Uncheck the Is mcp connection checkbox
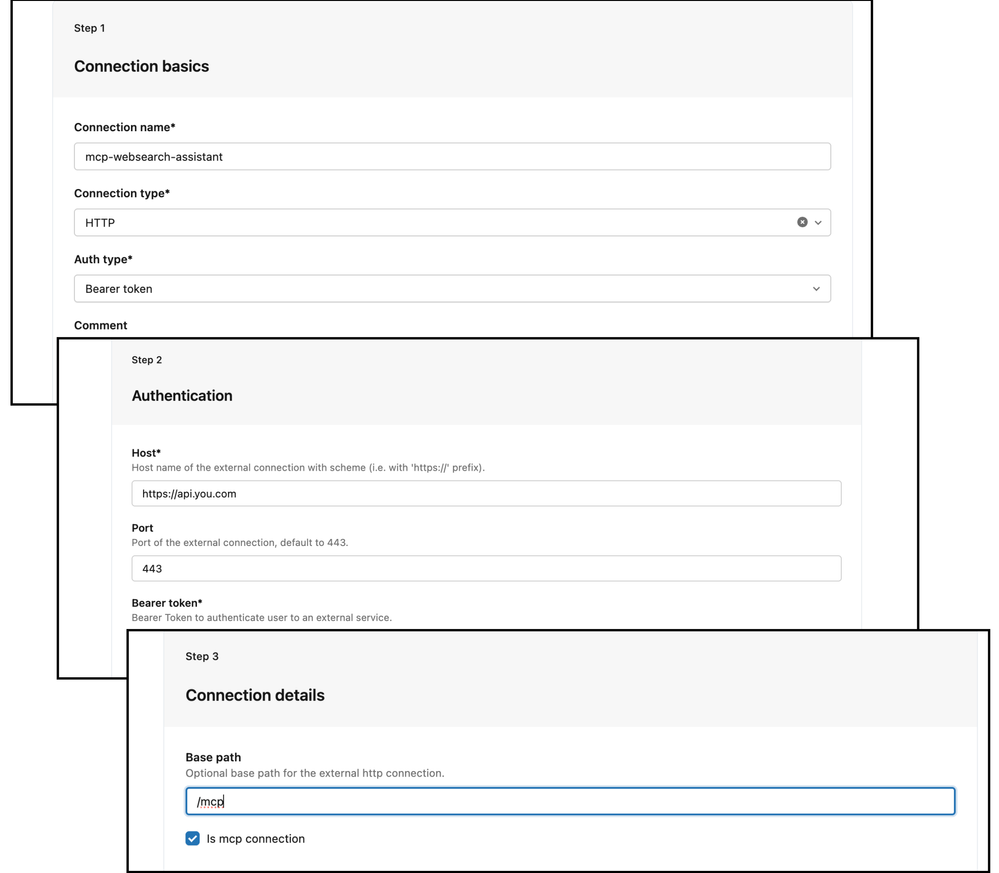Image resolution: width=999 pixels, height=873 pixels. click(193, 838)
